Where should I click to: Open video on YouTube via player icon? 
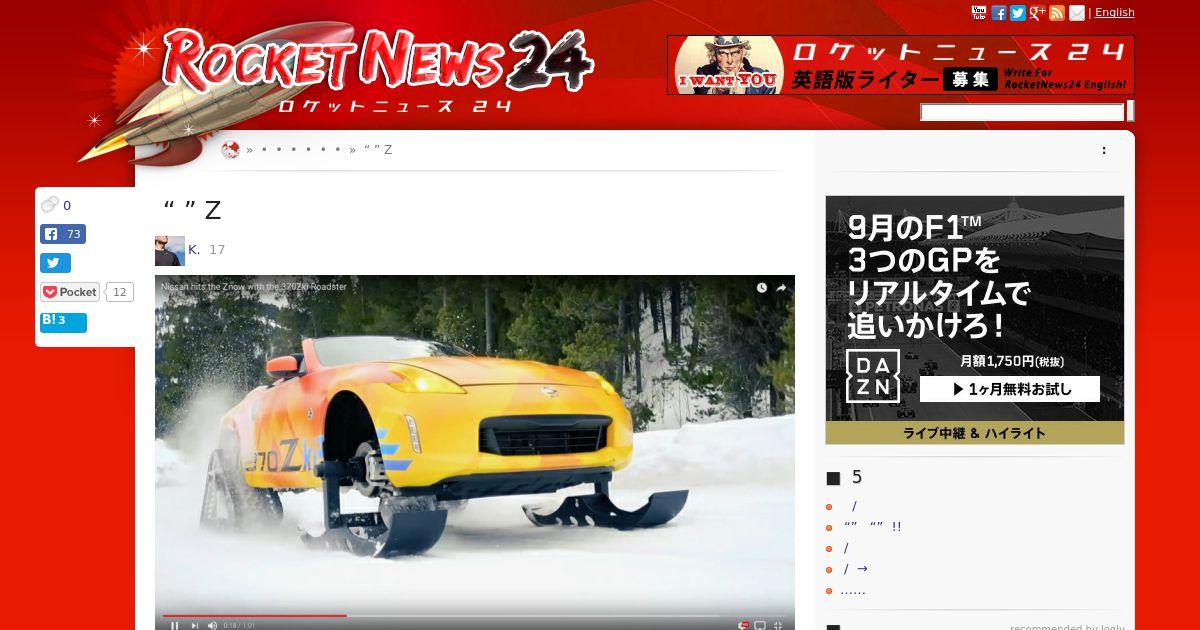pyautogui.click(x=760, y=626)
